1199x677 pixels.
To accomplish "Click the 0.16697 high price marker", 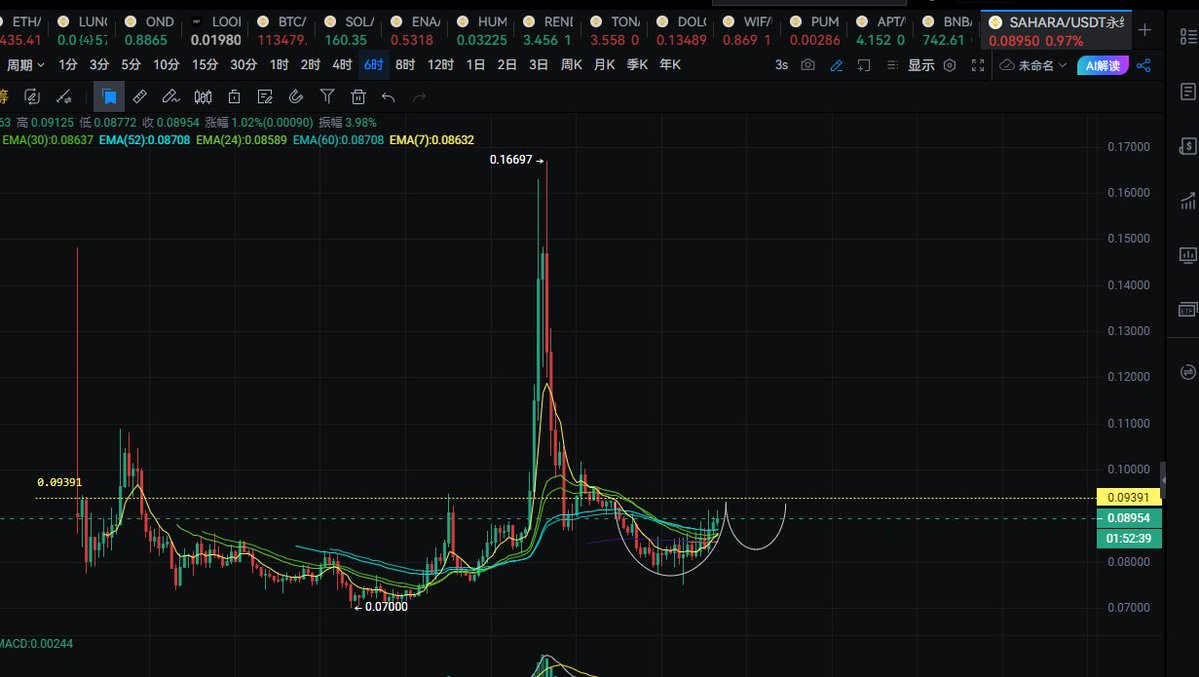I will [x=516, y=160].
